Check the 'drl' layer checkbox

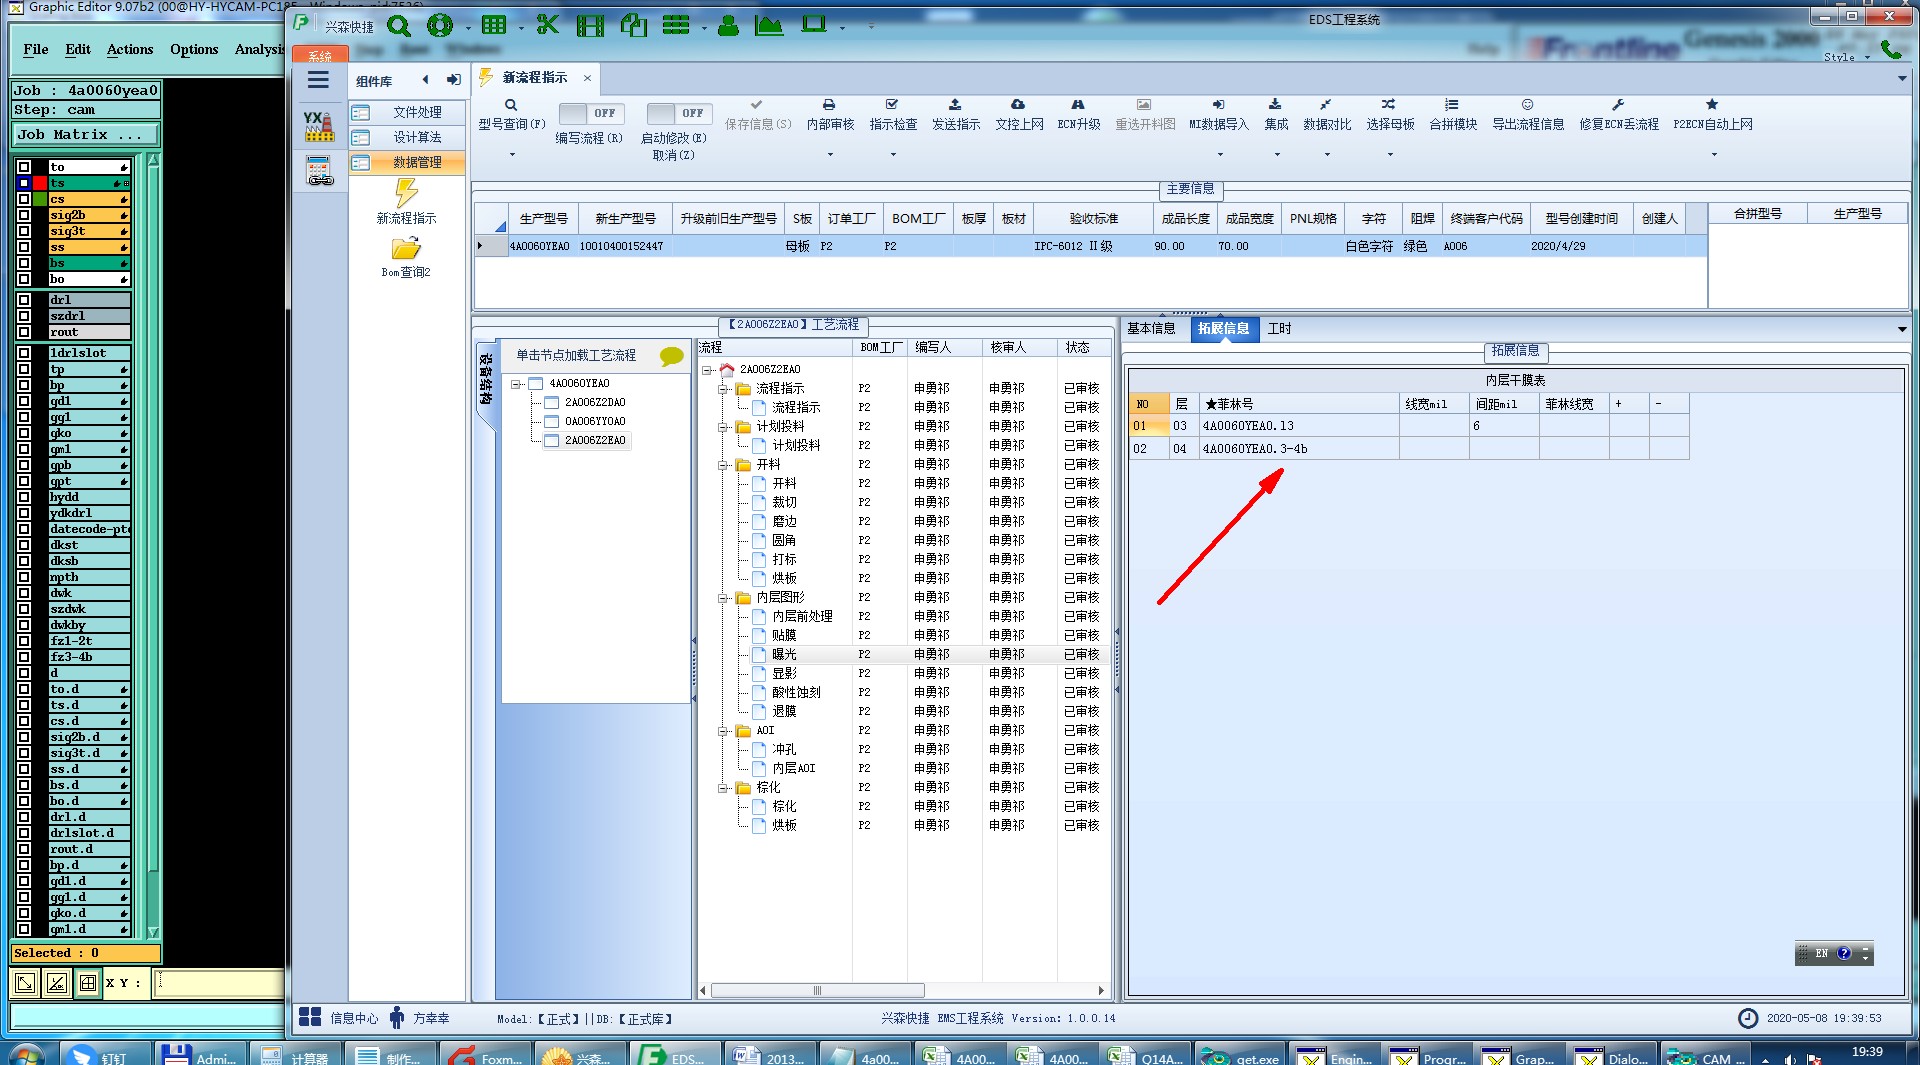[24, 300]
